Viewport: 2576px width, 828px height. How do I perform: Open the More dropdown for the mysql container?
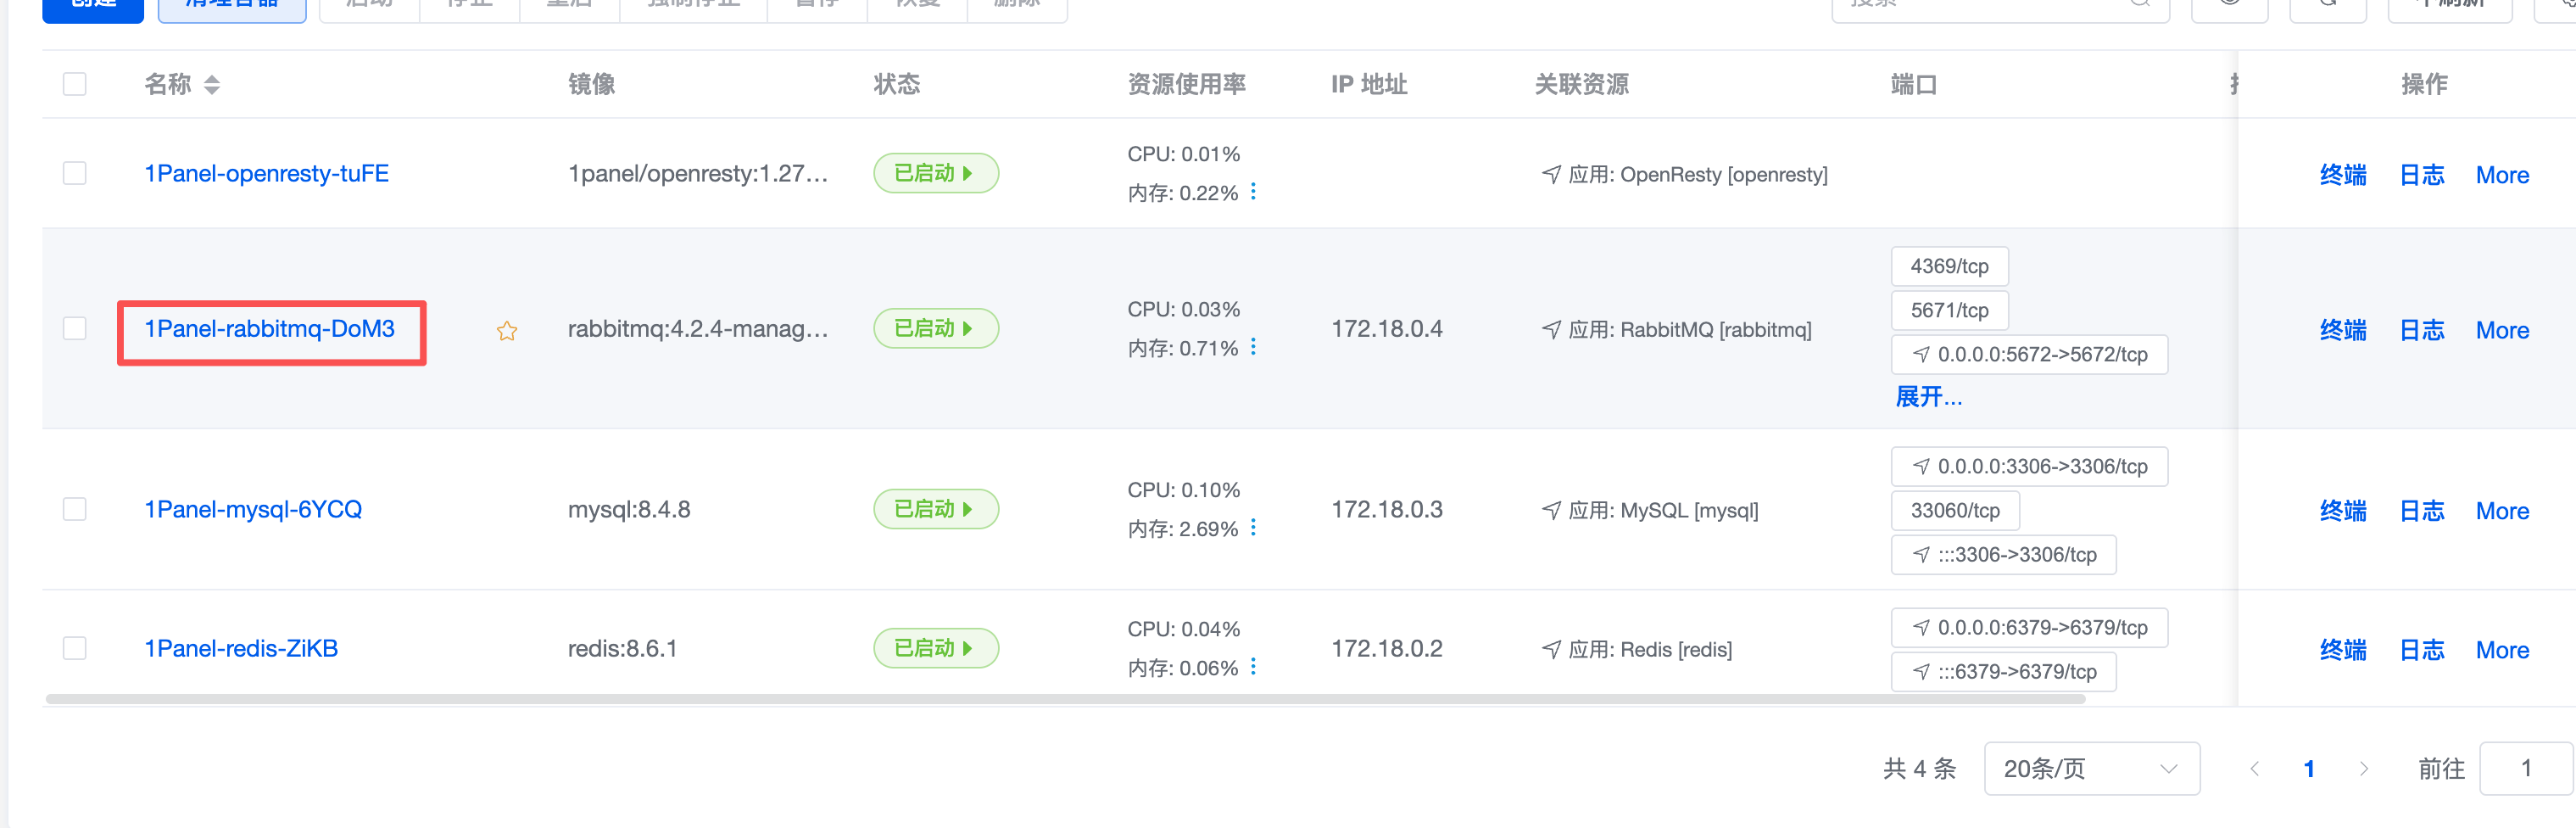click(x=2502, y=511)
